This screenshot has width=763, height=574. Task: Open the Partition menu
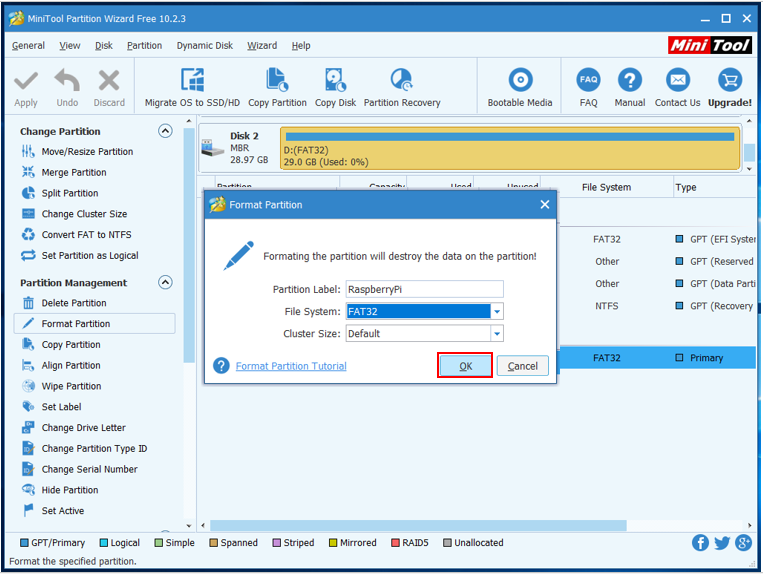click(x=145, y=46)
